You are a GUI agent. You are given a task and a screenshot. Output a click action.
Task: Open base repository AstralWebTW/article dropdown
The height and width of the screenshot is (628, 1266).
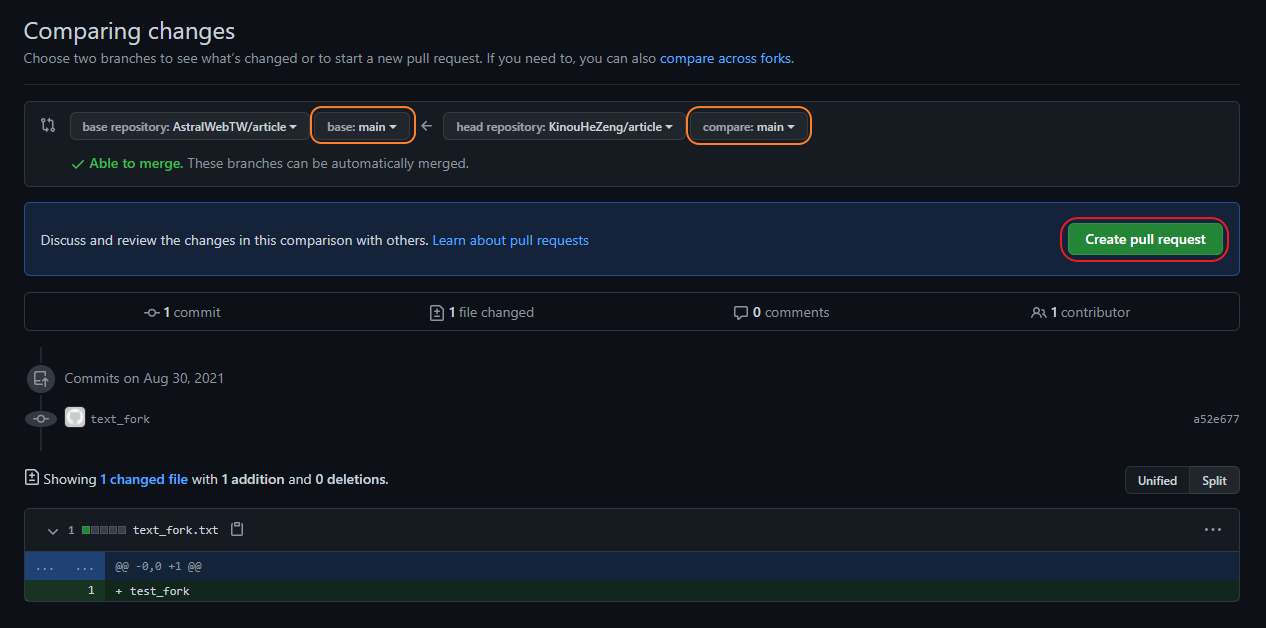coord(190,127)
